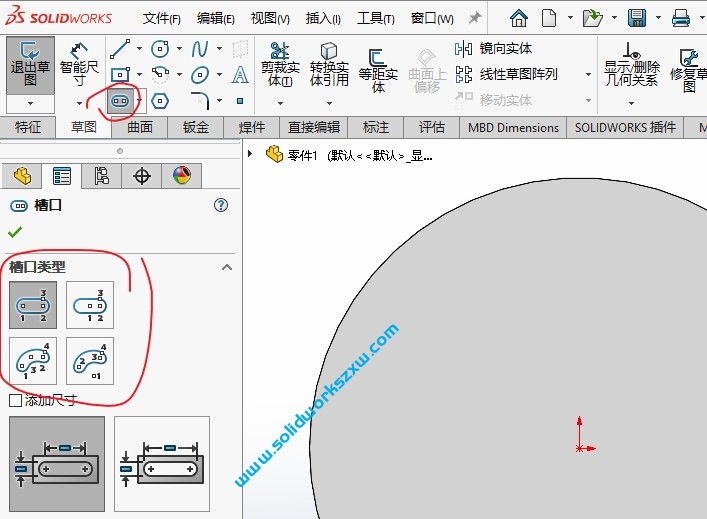Click the Slot tool in sketch toolbar
Screen dimensions: 707x519
120,101
